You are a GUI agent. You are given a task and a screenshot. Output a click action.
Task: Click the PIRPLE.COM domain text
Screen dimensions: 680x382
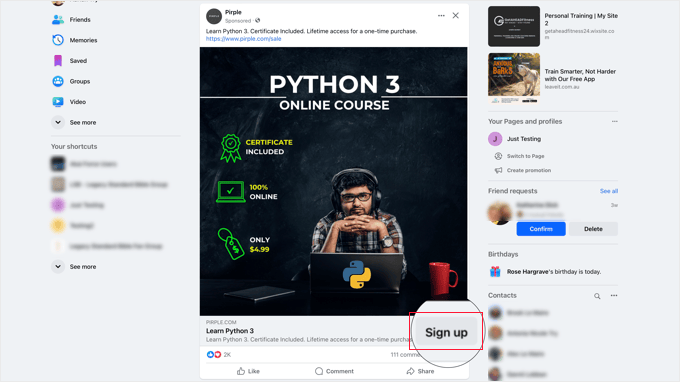click(x=221, y=322)
